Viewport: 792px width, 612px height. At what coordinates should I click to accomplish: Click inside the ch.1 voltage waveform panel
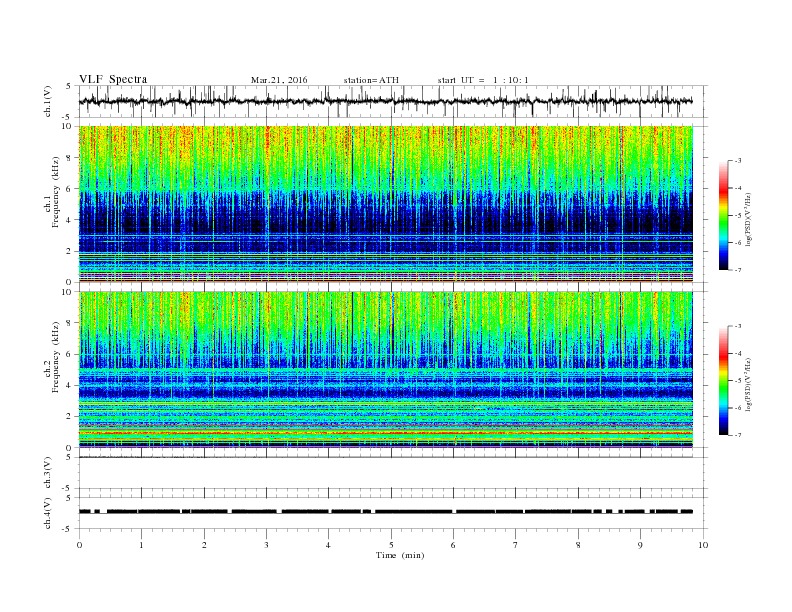[392, 101]
